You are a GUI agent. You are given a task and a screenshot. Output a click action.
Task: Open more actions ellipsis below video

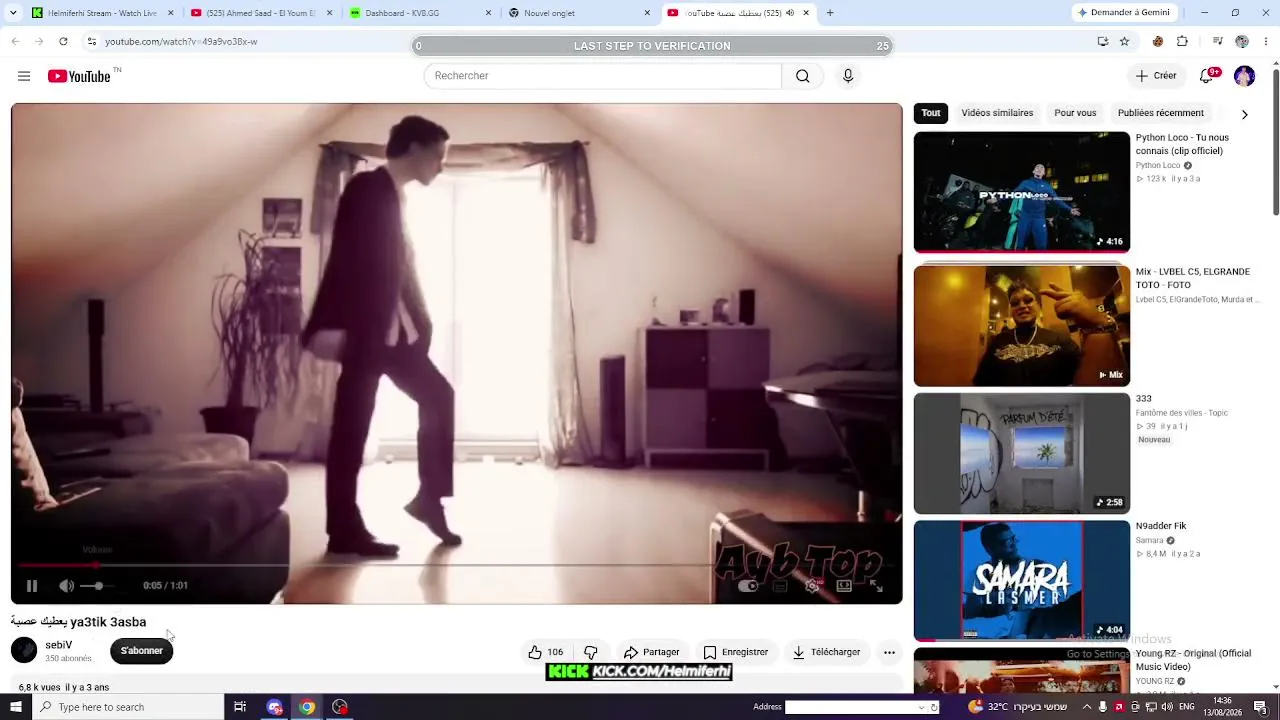pyautogui.click(x=889, y=652)
